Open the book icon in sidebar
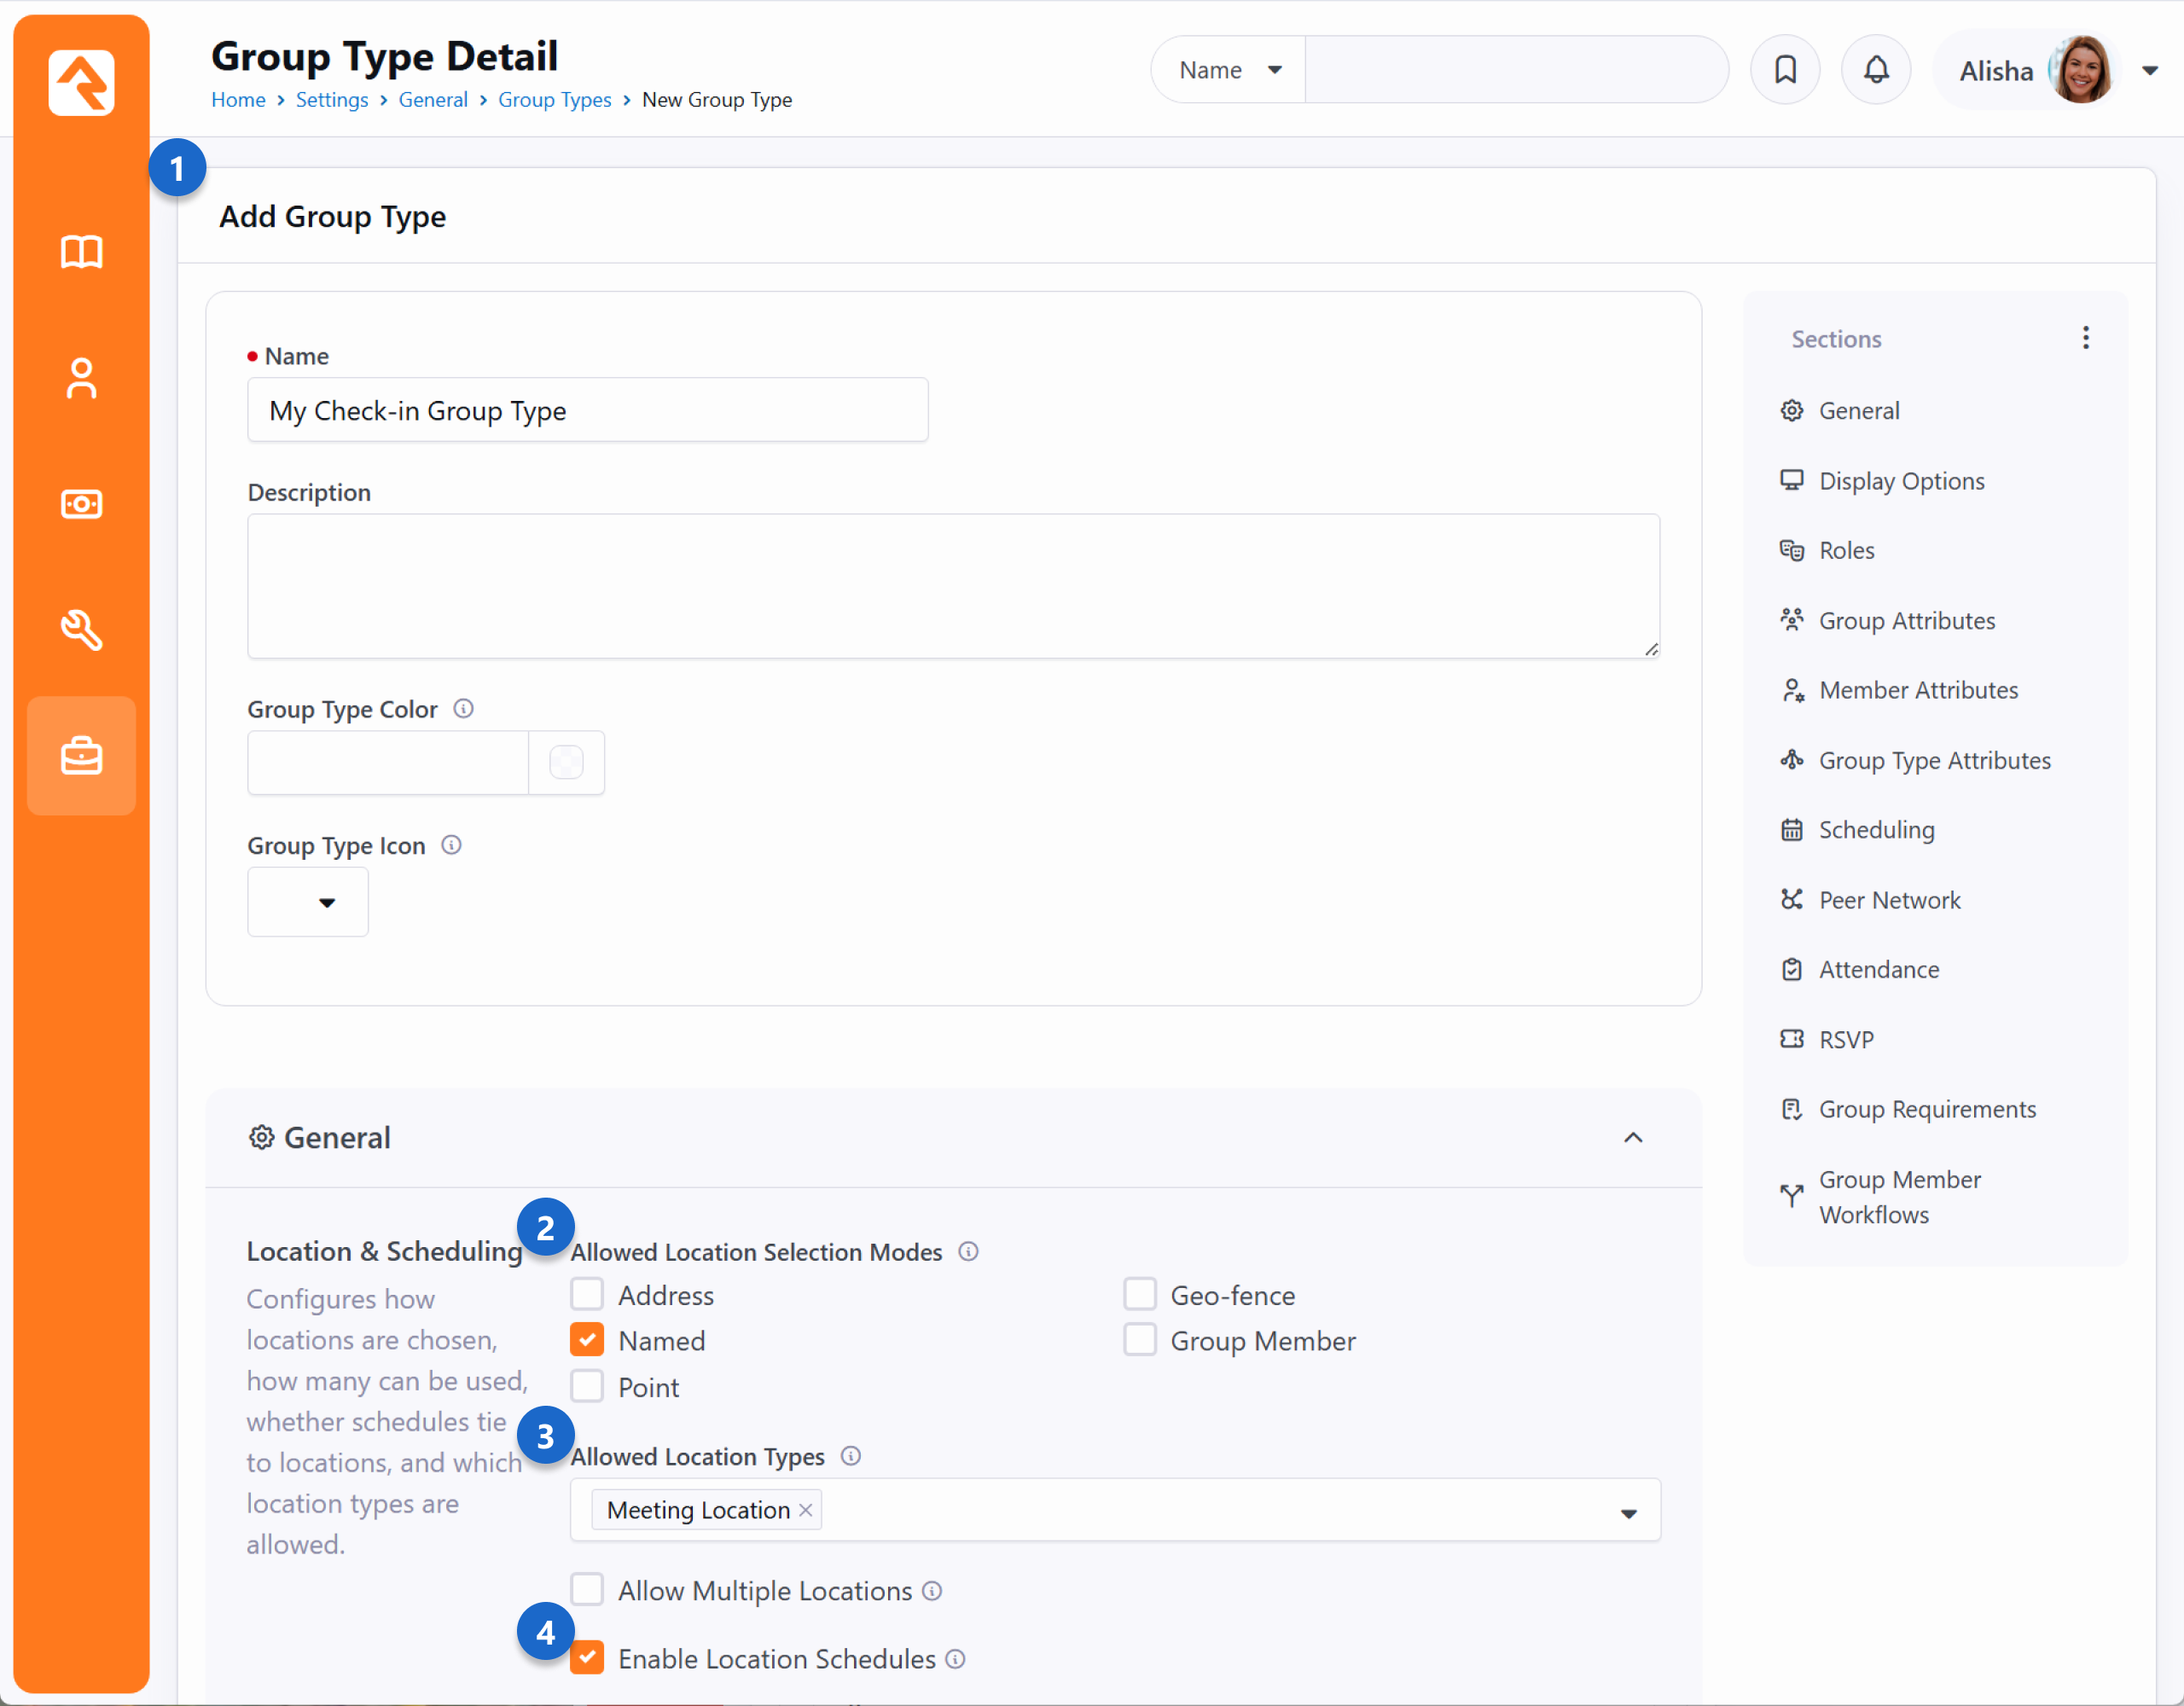 [x=81, y=252]
